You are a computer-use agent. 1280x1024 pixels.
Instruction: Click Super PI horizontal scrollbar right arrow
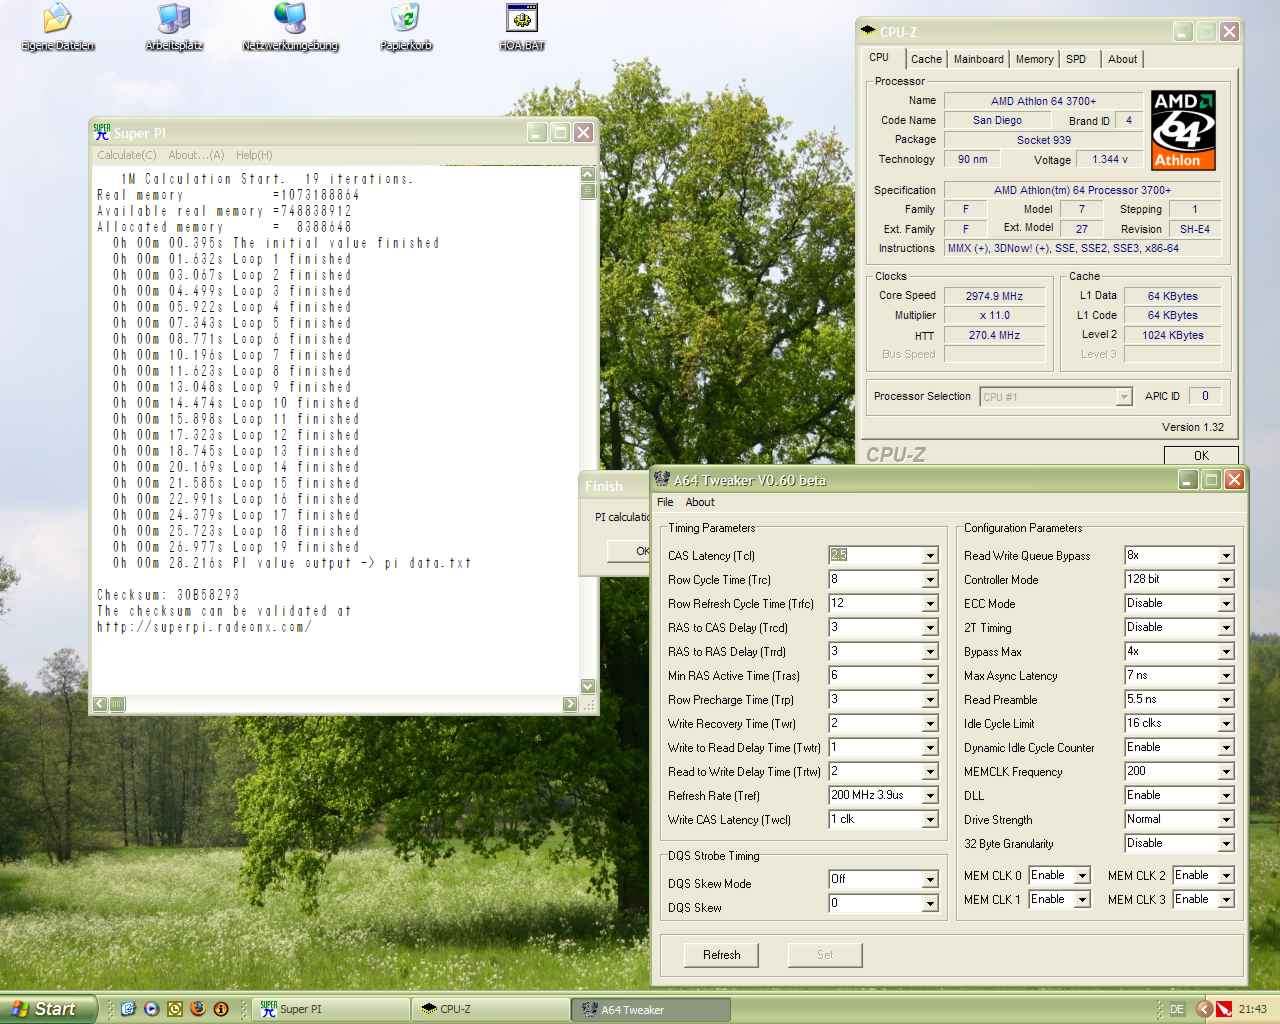coord(570,704)
